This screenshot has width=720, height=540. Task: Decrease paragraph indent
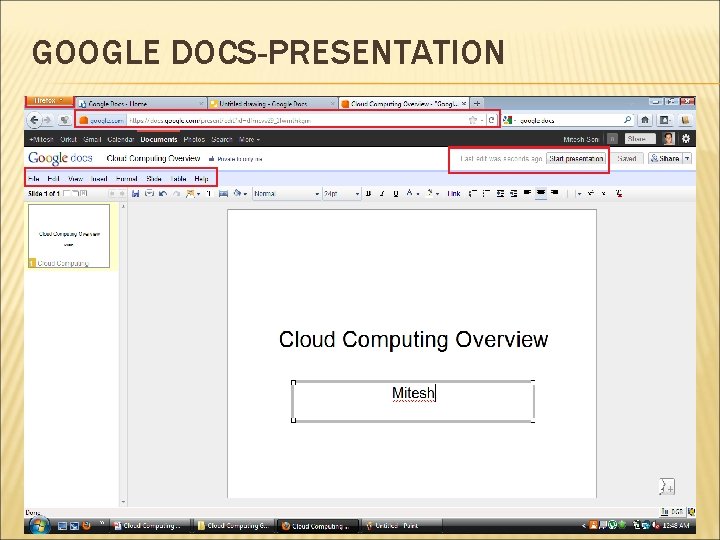coord(501,194)
